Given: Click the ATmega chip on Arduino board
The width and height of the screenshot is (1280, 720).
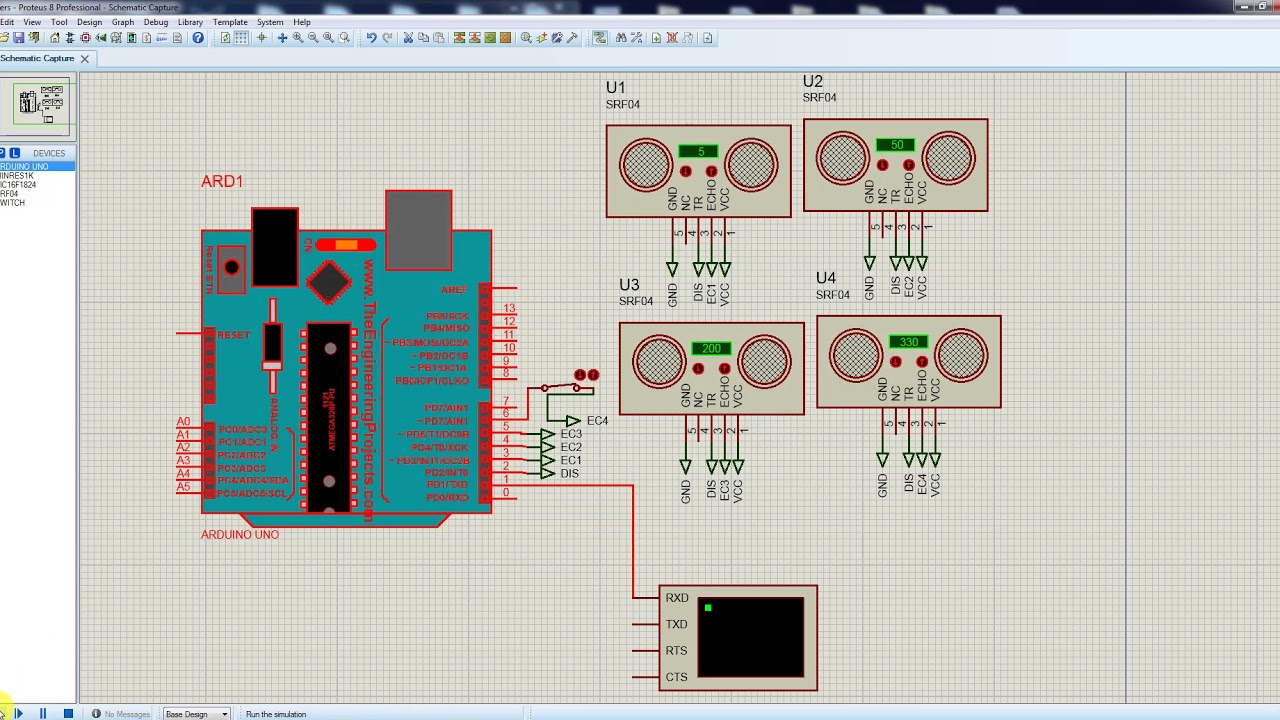Looking at the screenshot, I should [x=330, y=418].
